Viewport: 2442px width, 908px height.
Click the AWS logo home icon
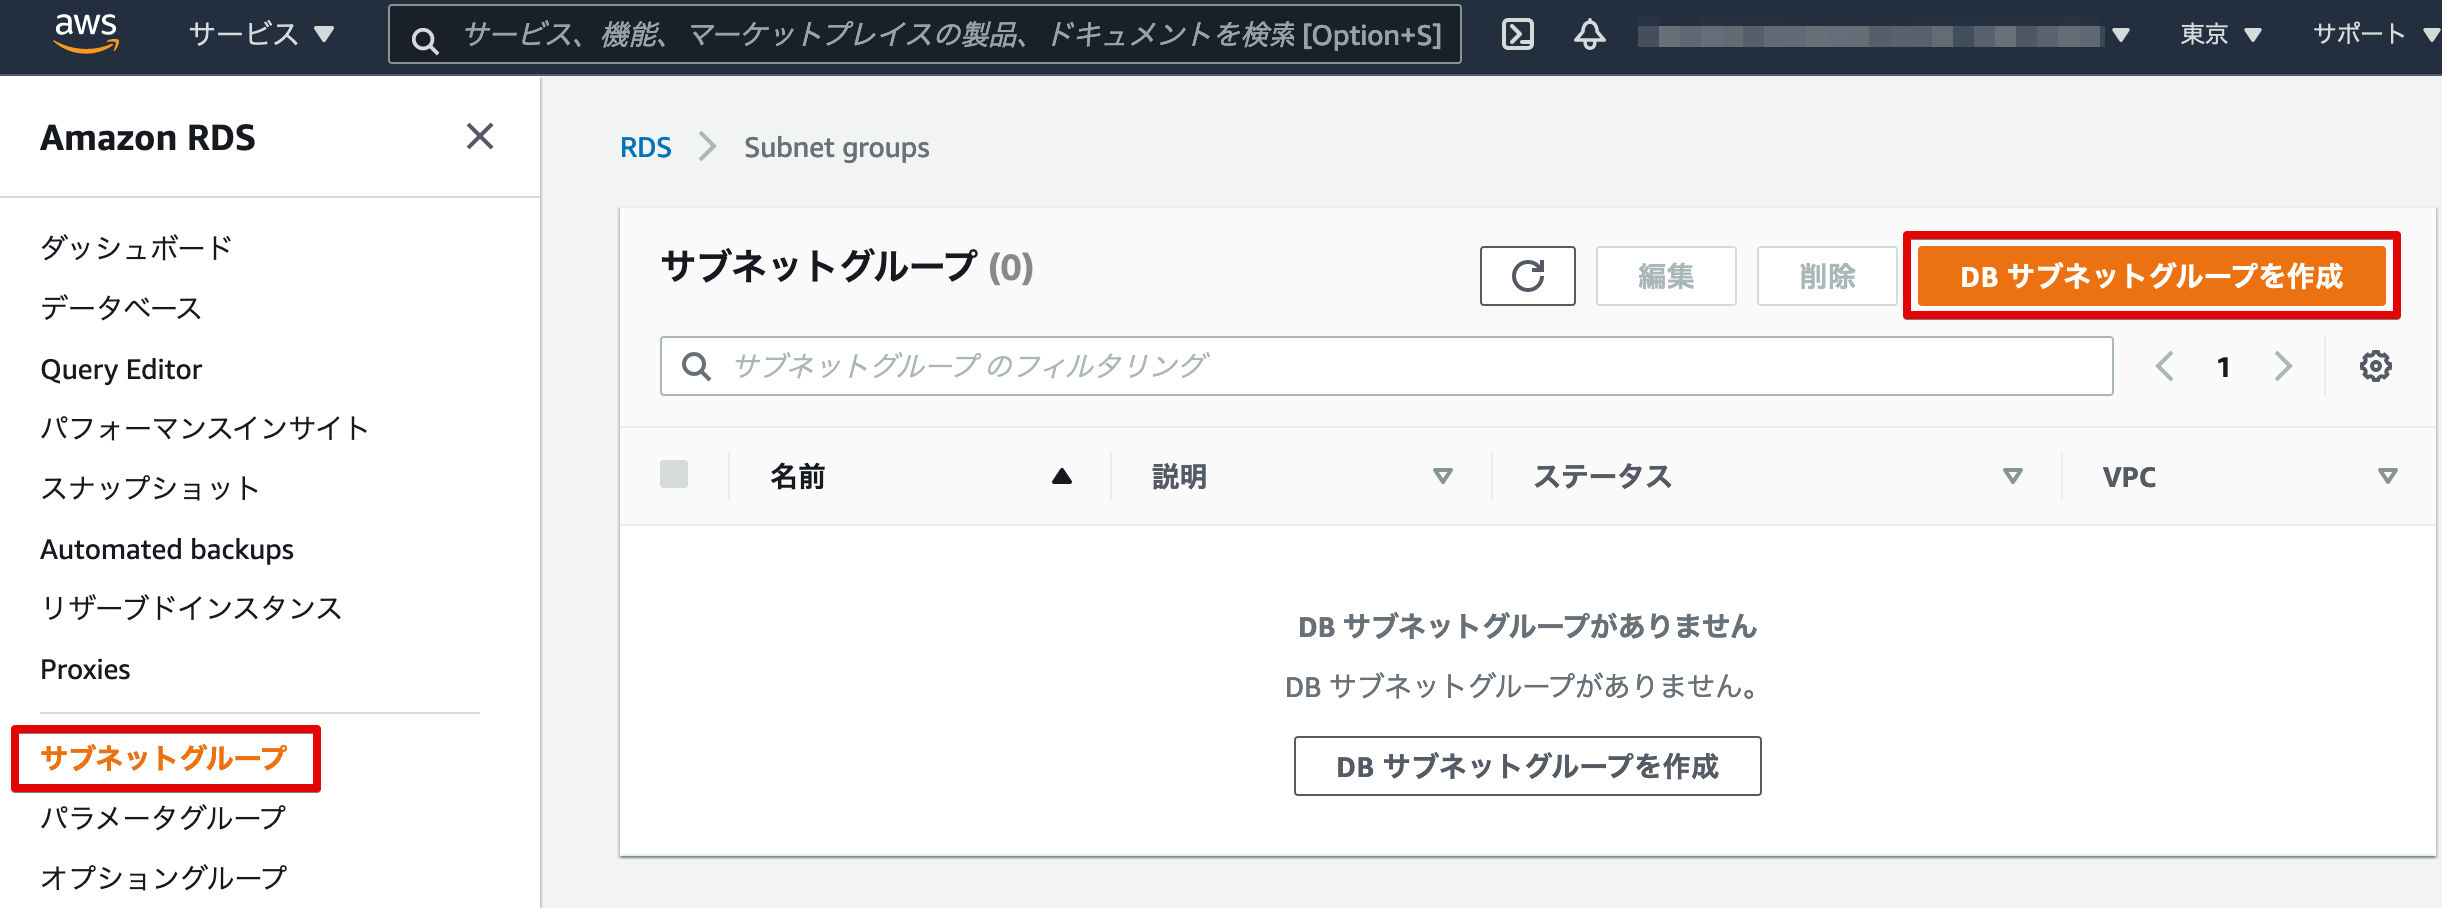(86, 34)
